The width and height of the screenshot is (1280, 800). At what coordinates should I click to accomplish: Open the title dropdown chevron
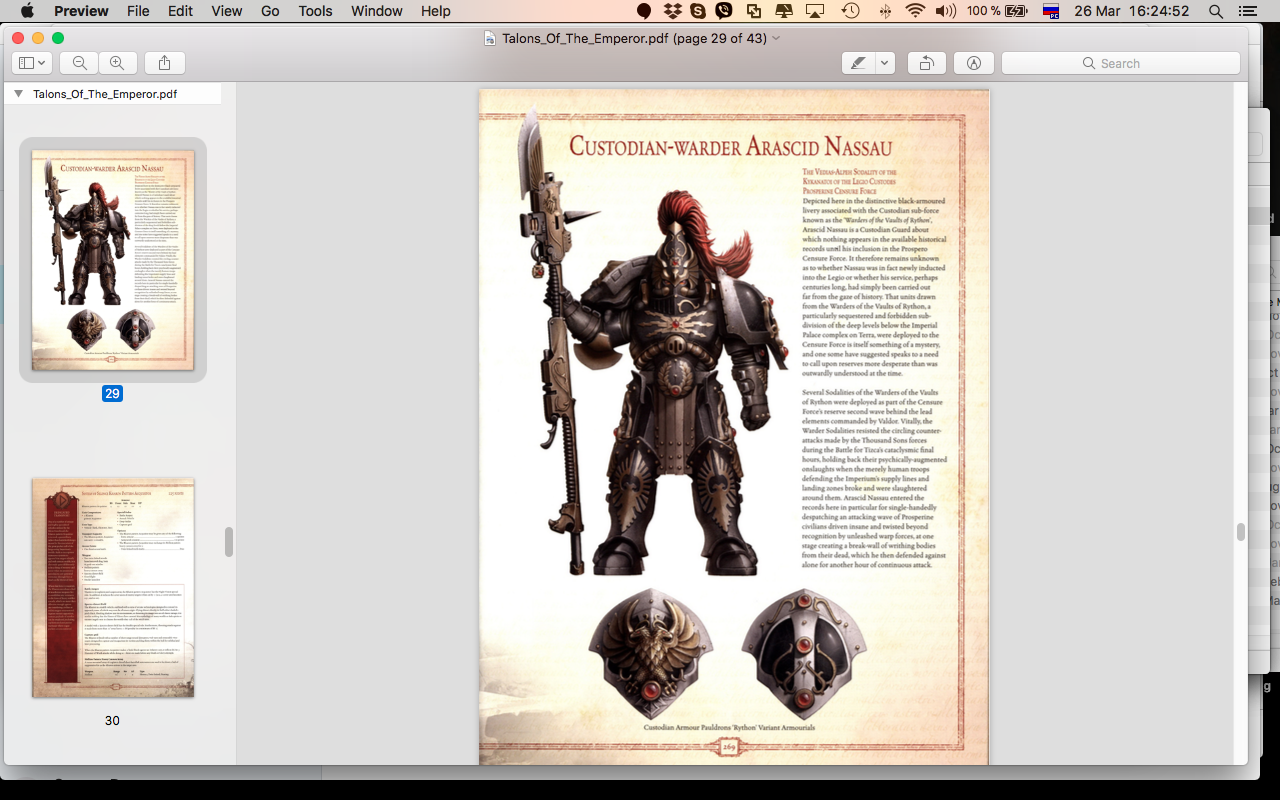777,38
